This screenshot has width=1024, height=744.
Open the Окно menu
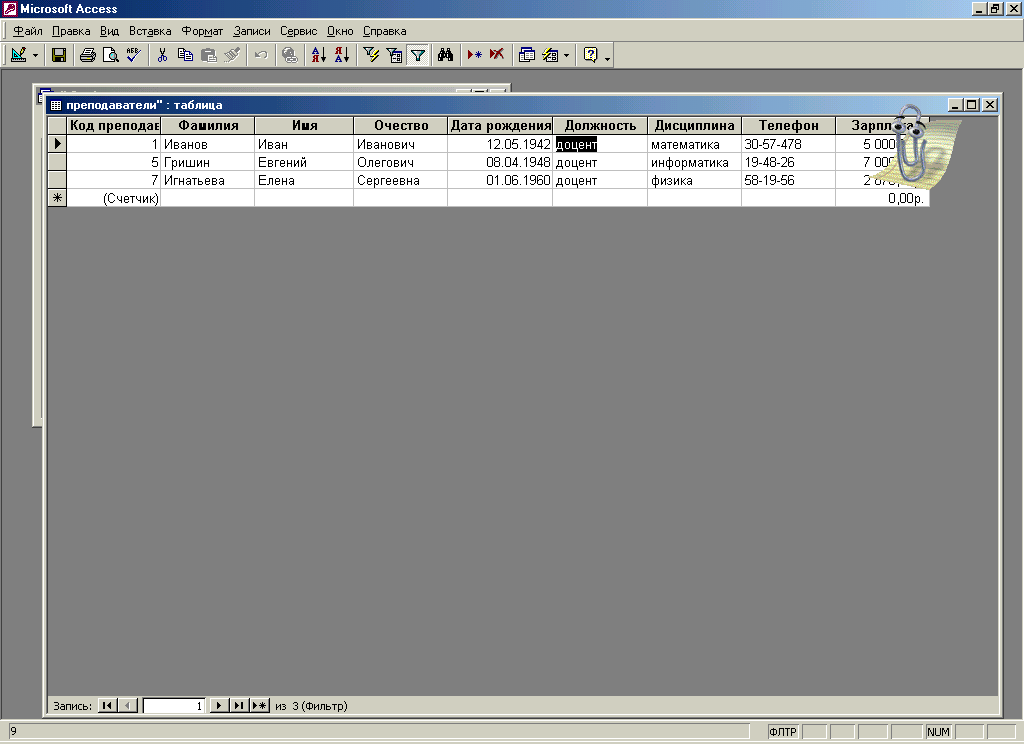coord(340,31)
